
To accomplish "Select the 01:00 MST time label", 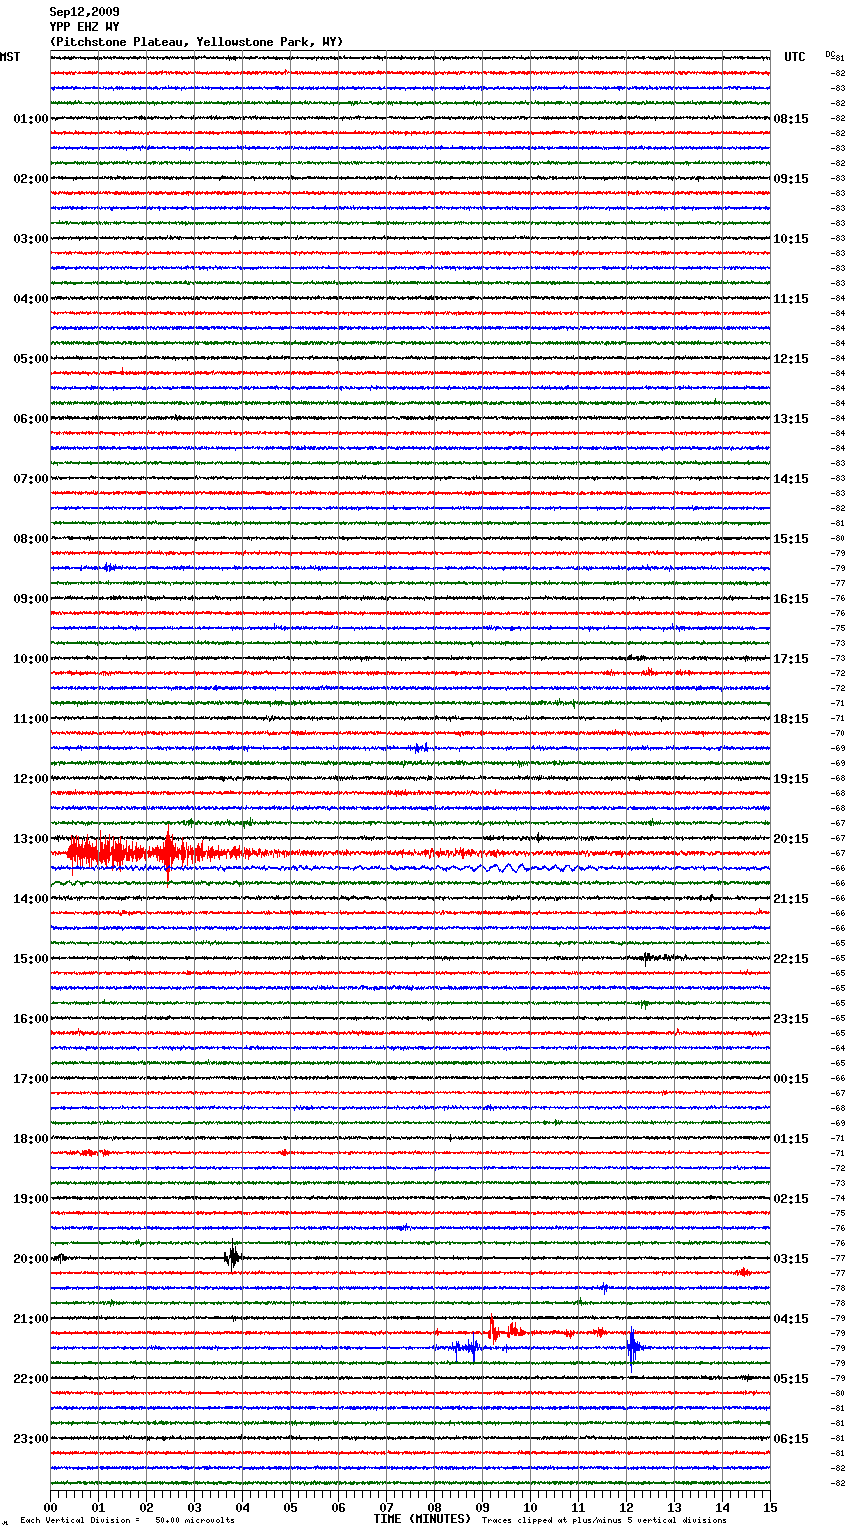I will (30, 119).
